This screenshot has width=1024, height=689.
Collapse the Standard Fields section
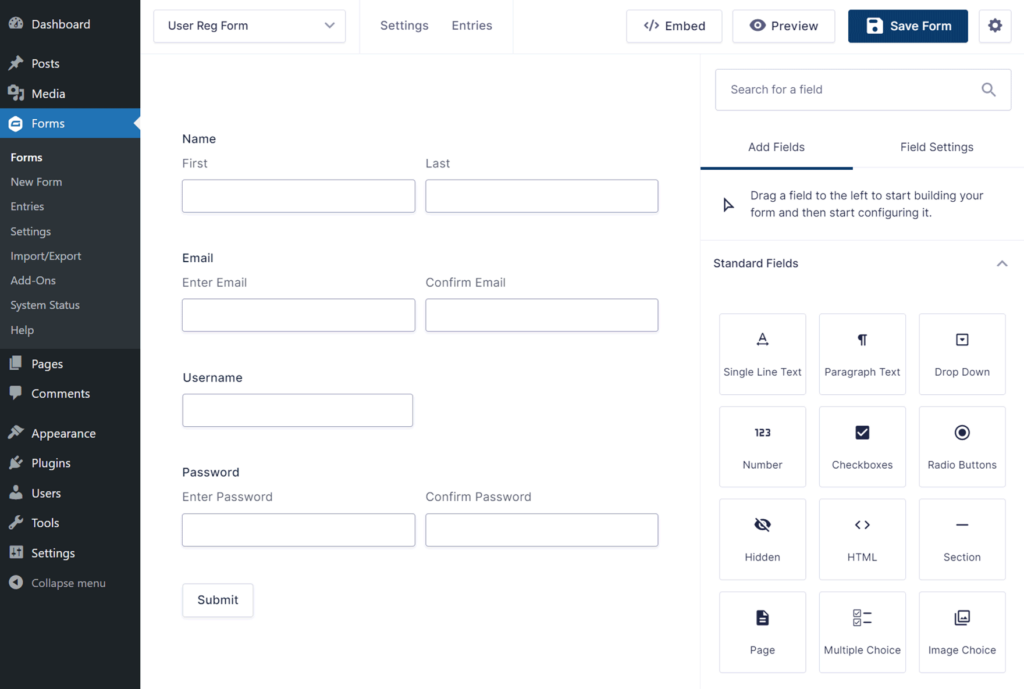coord(1002,263)
